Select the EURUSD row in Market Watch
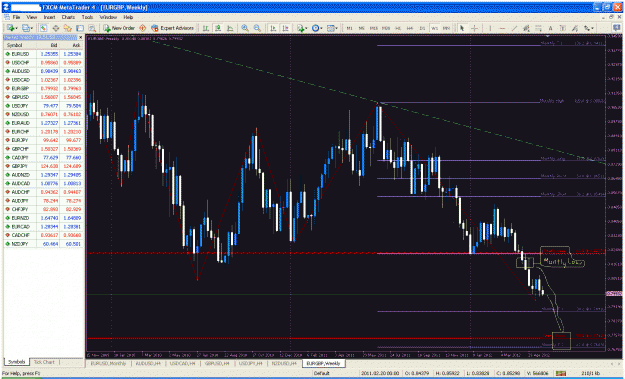Screen dimensions: 625x379 click(x=44, y=54)
